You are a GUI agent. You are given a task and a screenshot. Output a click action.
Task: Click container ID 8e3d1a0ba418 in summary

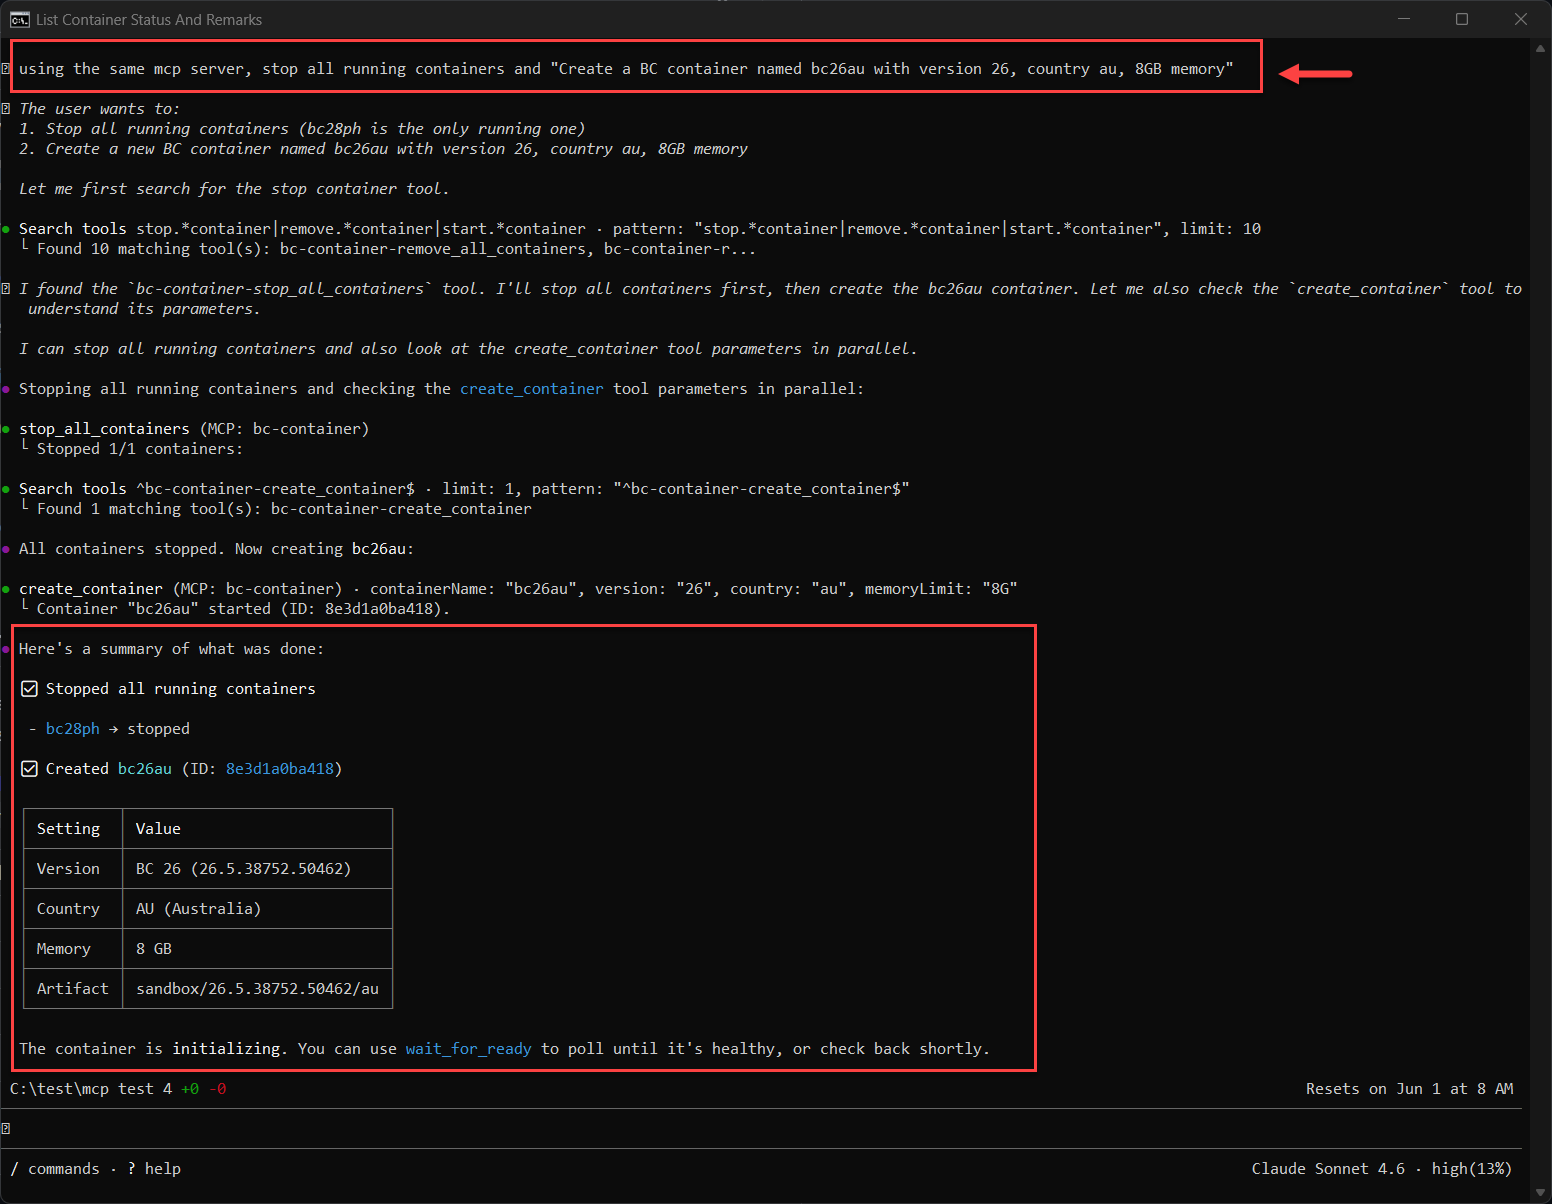coord(280,769)
